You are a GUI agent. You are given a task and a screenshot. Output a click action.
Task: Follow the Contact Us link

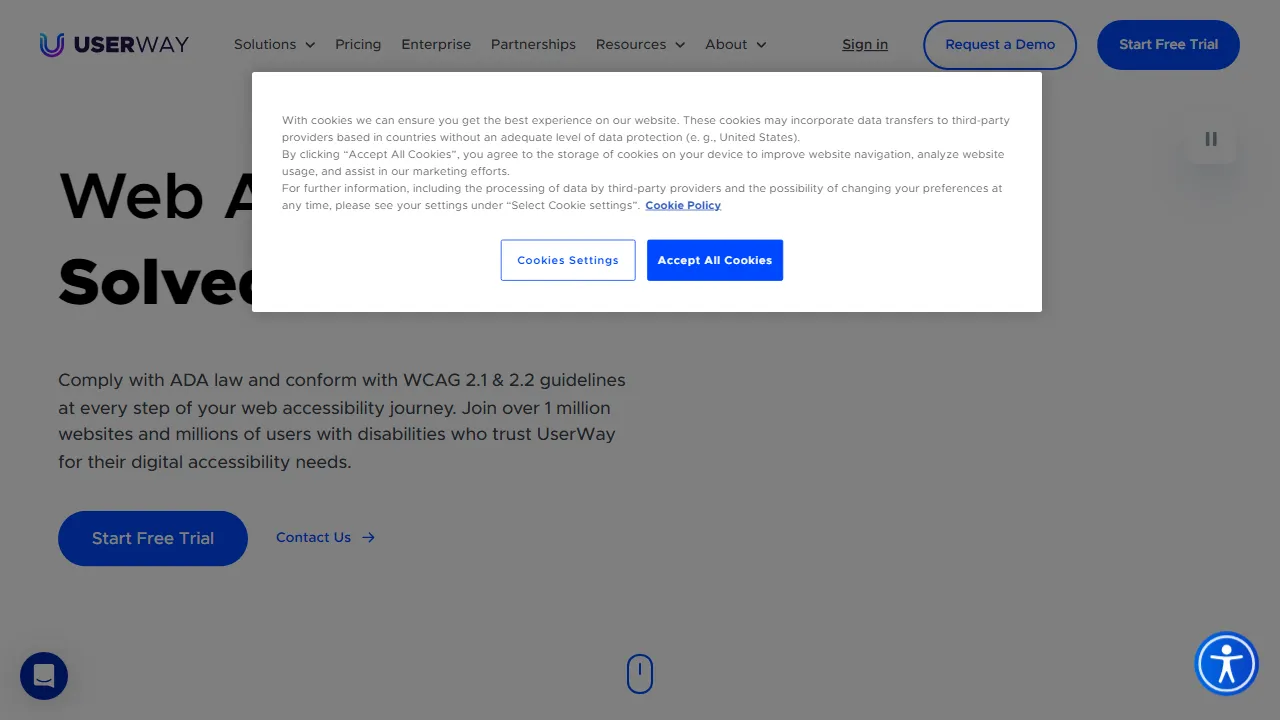tap(325, 537)
